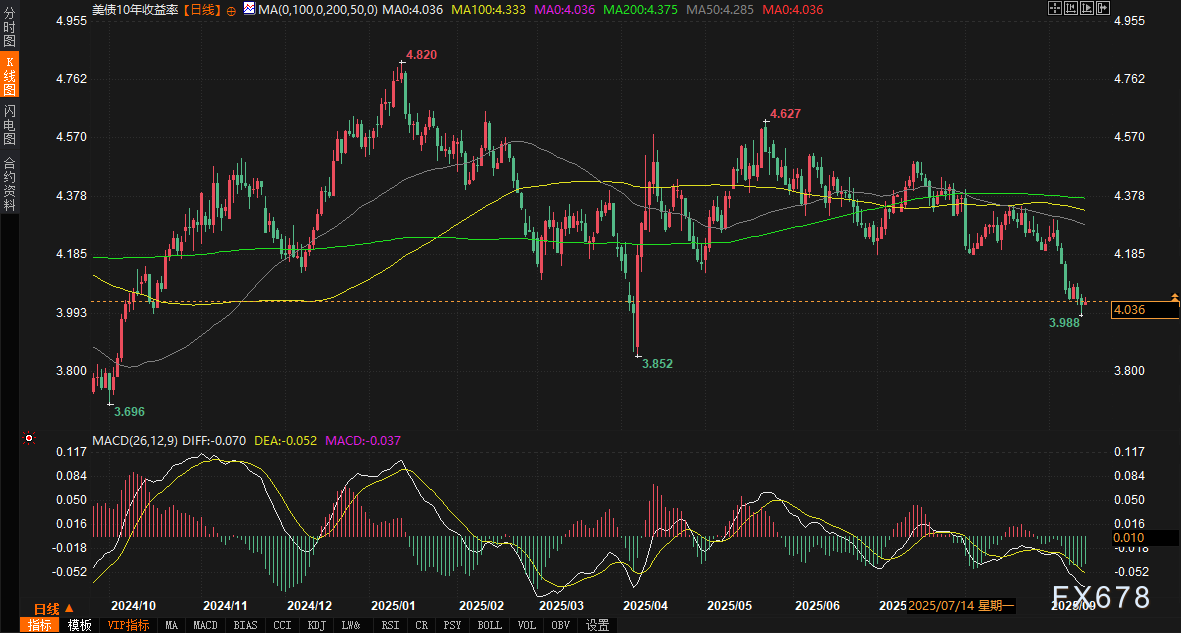This screenshot has width=1181, height=633.
Task: Click the MA indicator chart icon beside MA(0,100,0,200,50,0)
Action: coord(248,9)
